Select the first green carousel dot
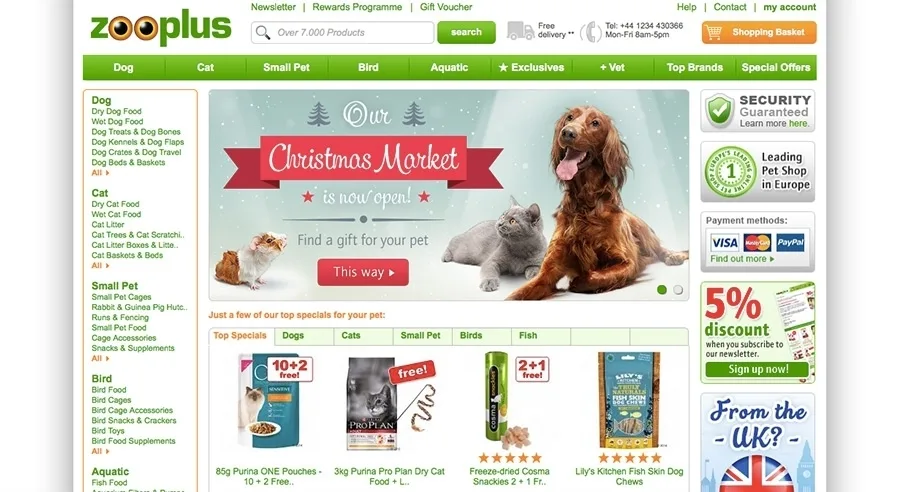900x492 pixels. click(x=662, y=290)
